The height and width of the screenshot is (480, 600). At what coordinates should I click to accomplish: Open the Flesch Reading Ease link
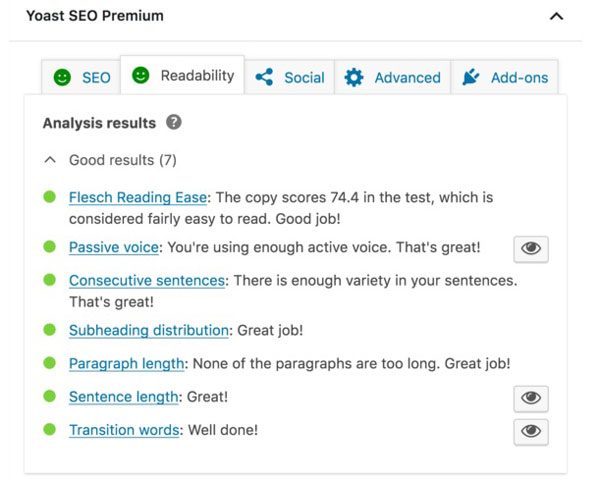point(138,197)
